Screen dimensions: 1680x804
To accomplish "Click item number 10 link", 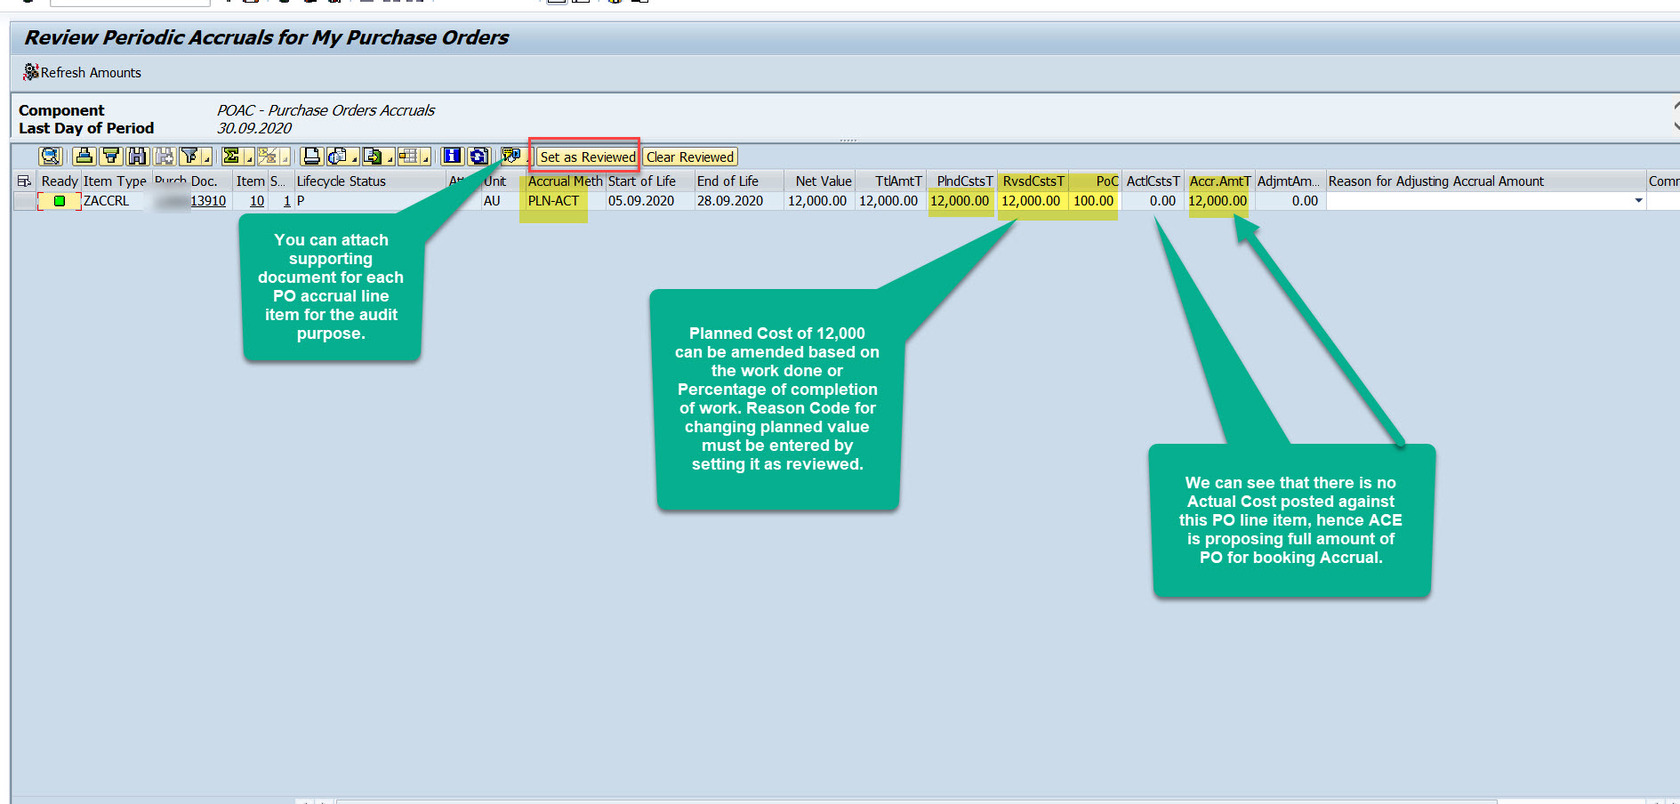I will 257,201.
